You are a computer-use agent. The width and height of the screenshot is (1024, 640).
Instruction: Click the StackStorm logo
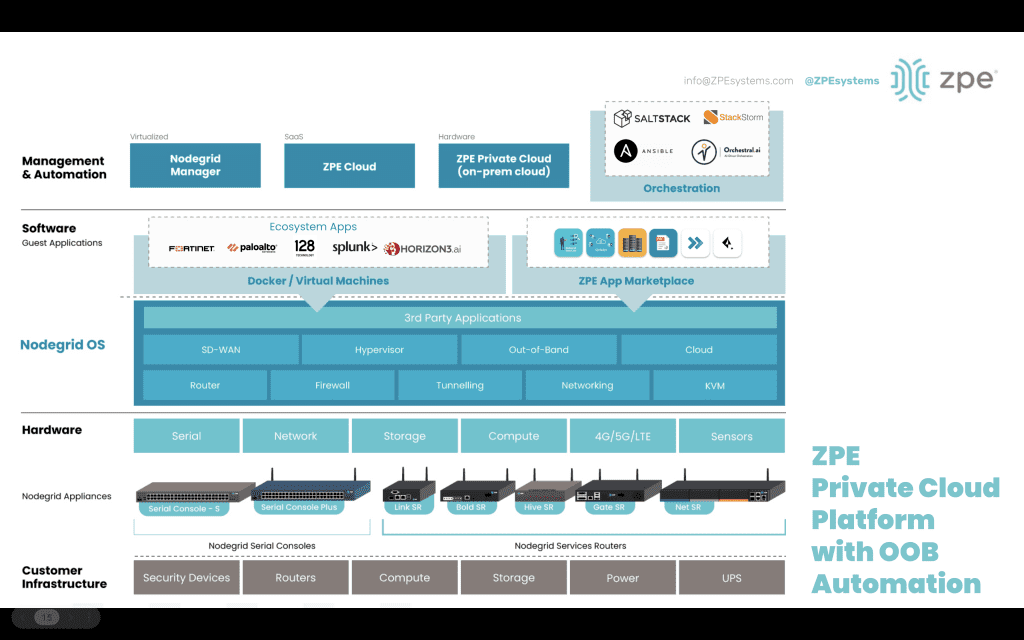click(733, 118)
